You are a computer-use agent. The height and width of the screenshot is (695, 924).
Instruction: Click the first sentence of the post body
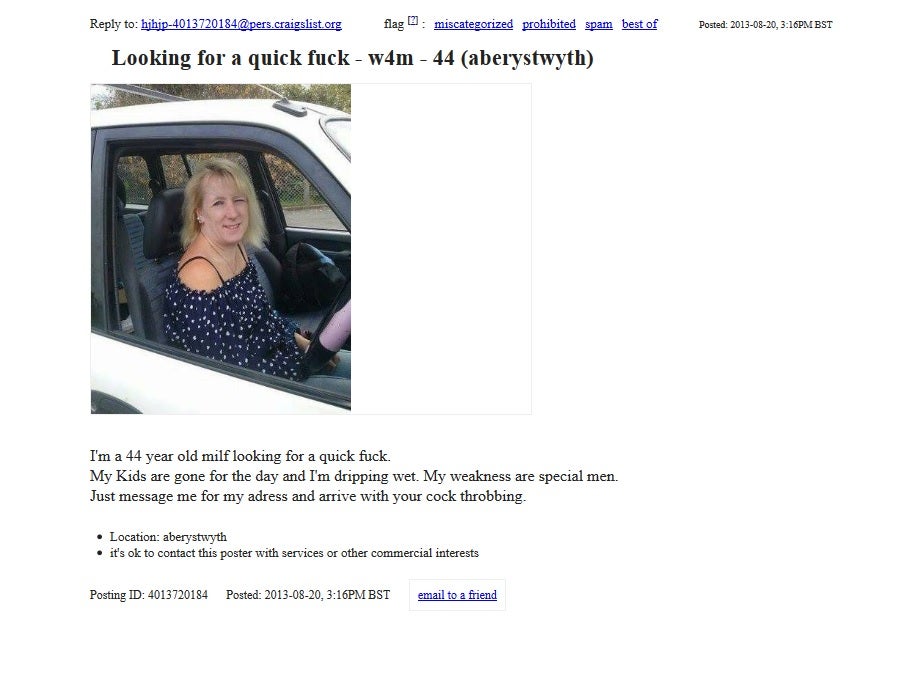click(x=240, y=456)
